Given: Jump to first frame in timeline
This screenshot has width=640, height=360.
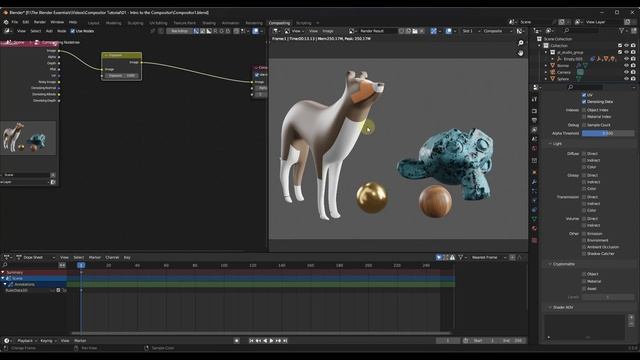Looking at the screenshot, I should coord(251,340).
